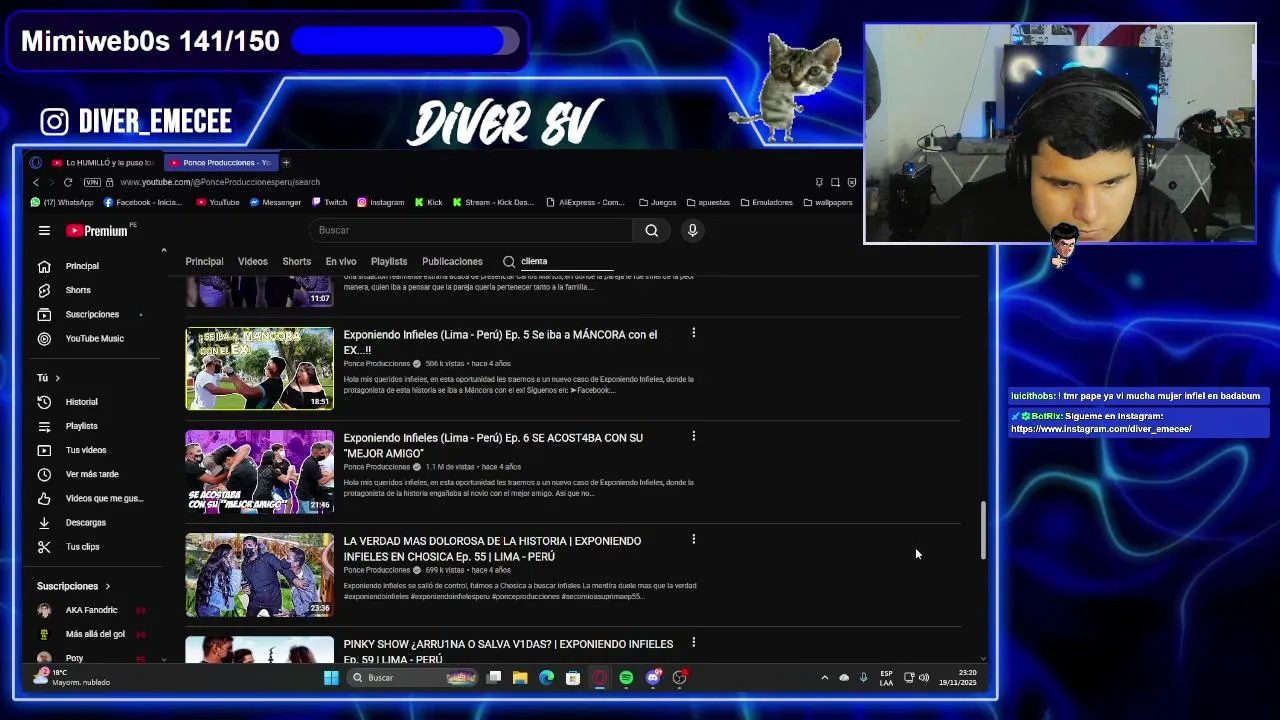
Task: Open the Windows Start menu
Action: (331, 678)
